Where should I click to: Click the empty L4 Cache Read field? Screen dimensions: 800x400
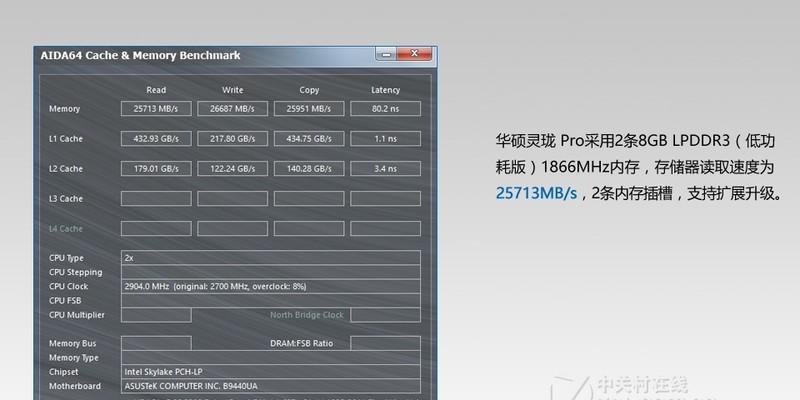[156, 229]
